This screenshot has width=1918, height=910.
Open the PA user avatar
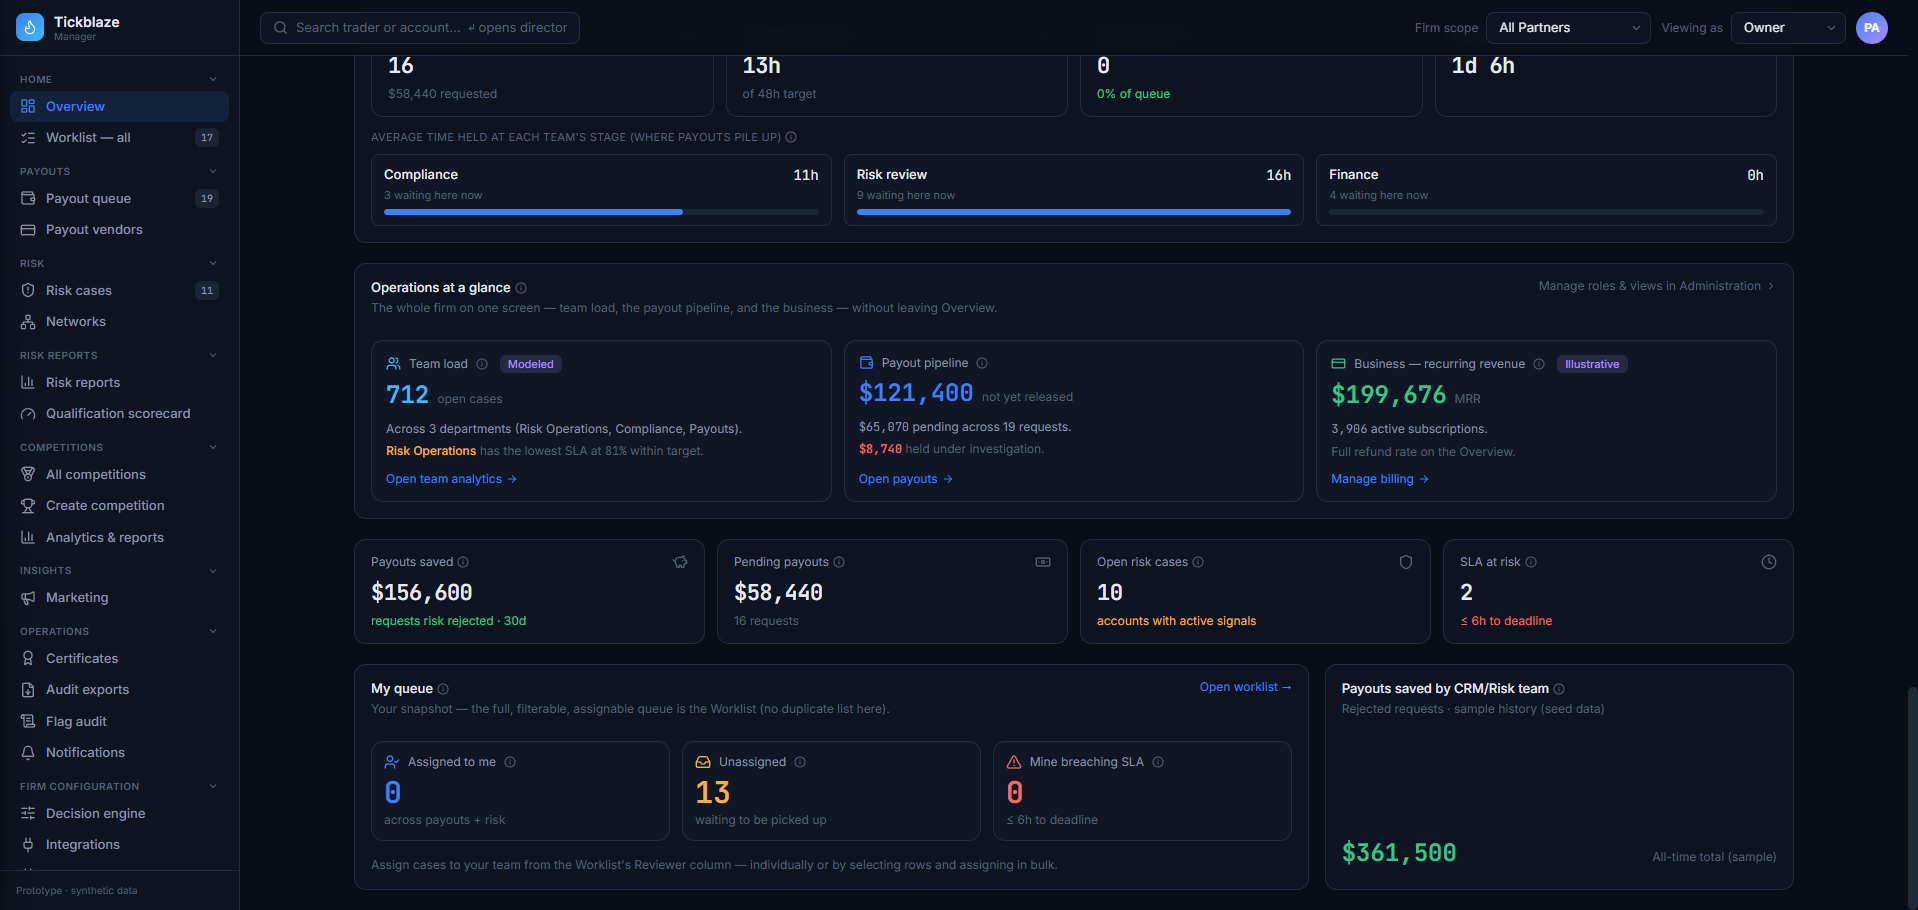1872,28
